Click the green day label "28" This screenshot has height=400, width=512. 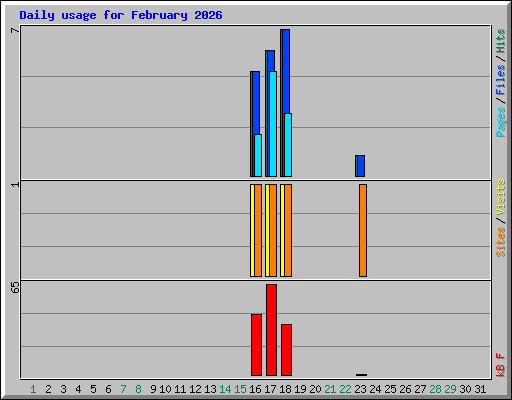[435, 389]
